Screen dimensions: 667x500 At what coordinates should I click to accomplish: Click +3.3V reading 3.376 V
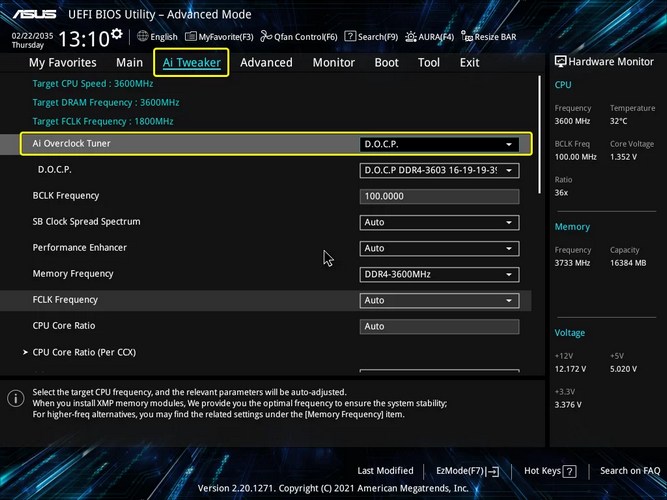point(568,405)
